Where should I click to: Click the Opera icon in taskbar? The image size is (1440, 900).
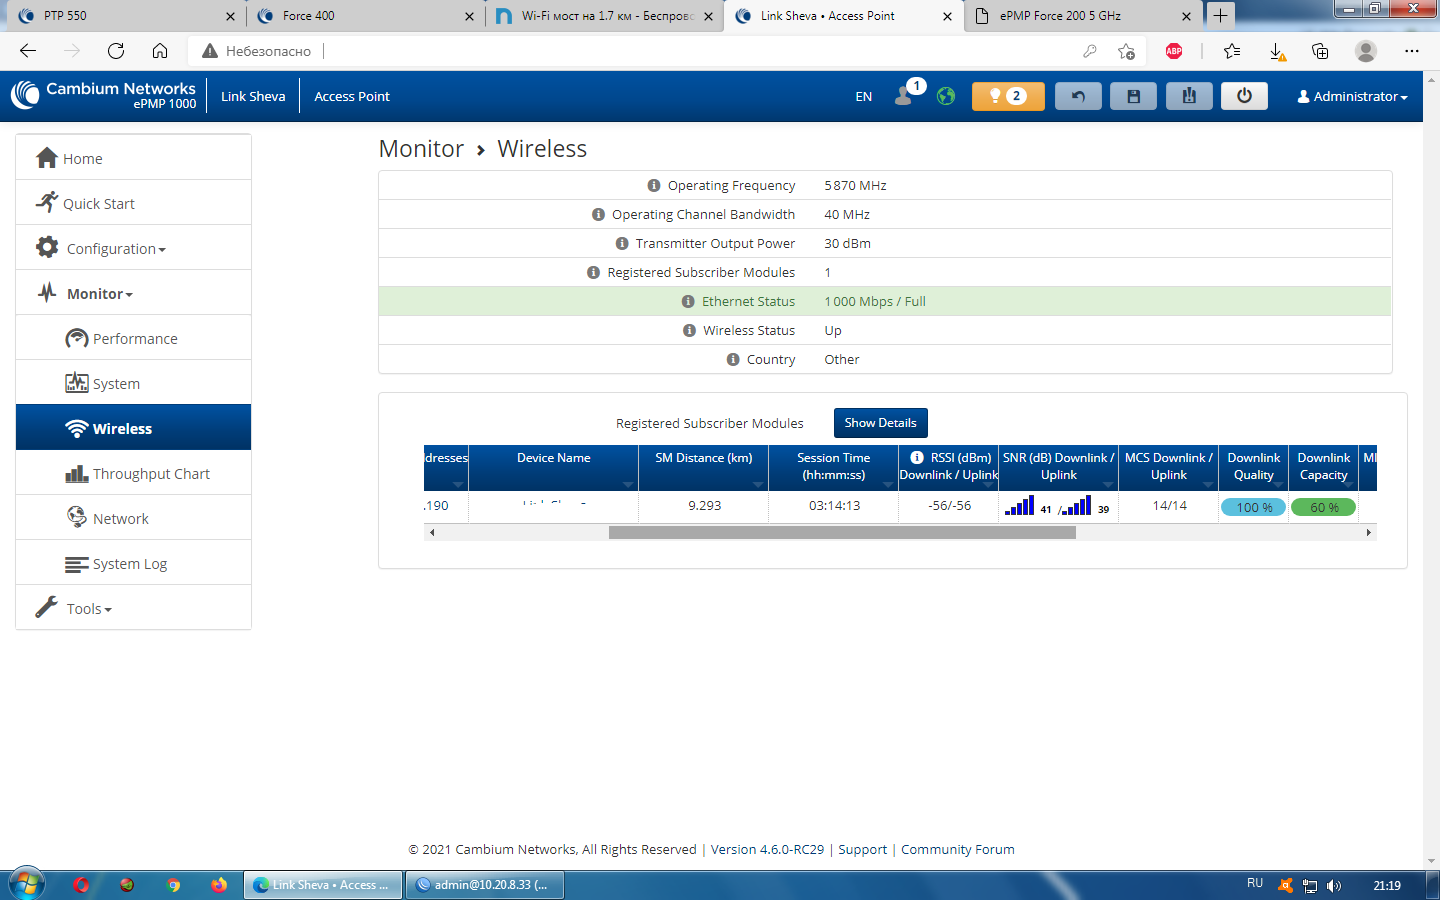[82, 885]
